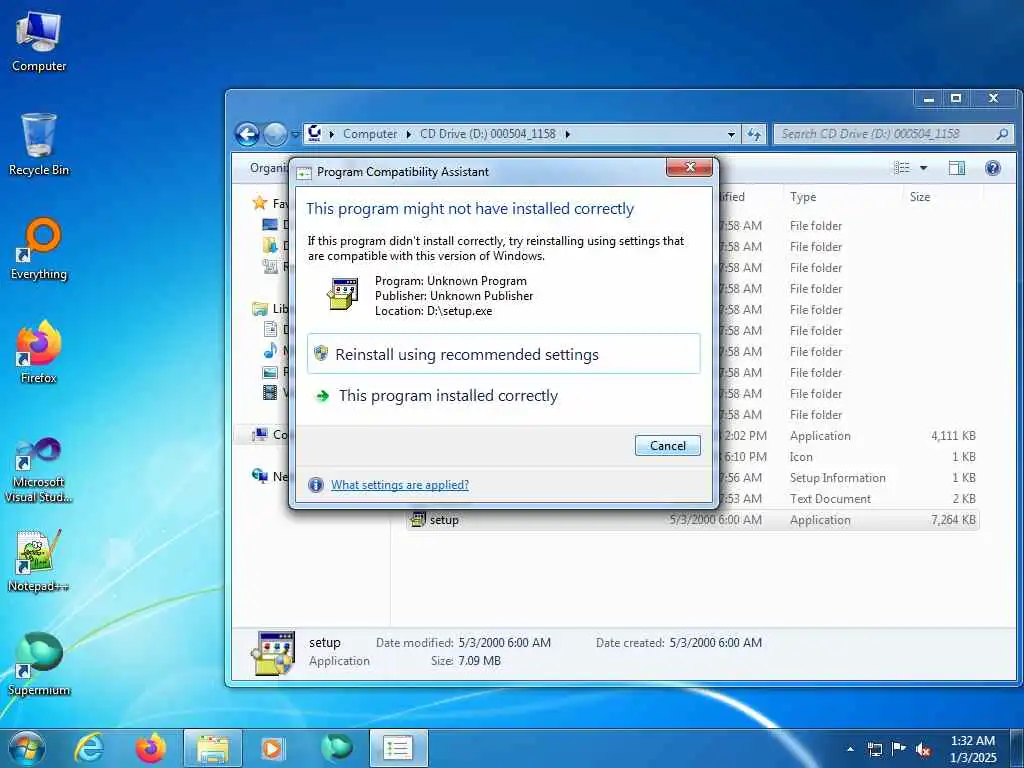Viewport: 1024px width, 768px height.
Task: Click the Pictures library icon
Action: coord(270,372)
